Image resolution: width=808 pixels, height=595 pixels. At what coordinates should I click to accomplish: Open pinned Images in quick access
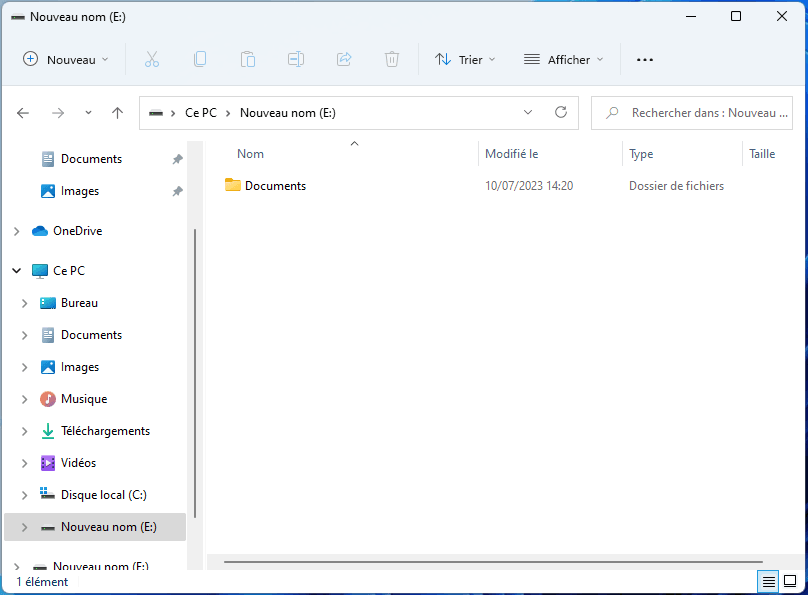[79, 191]
